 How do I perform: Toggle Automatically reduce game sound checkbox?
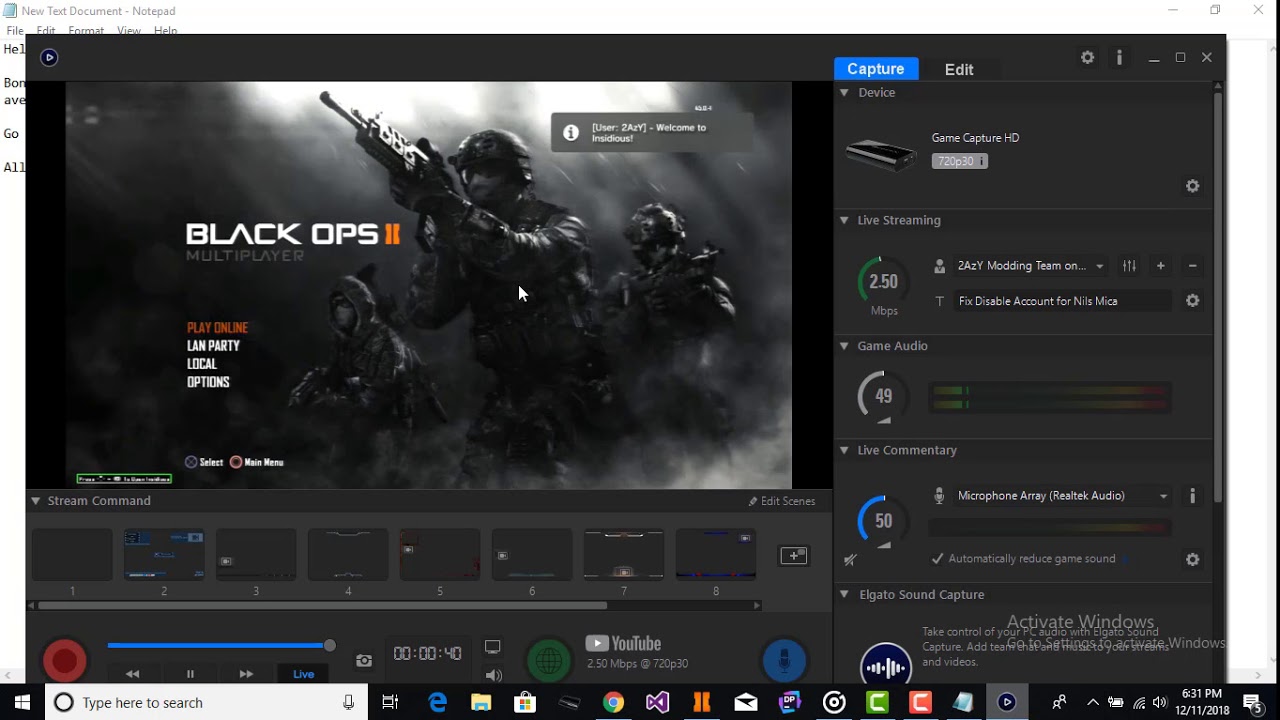tap(937, 559)
